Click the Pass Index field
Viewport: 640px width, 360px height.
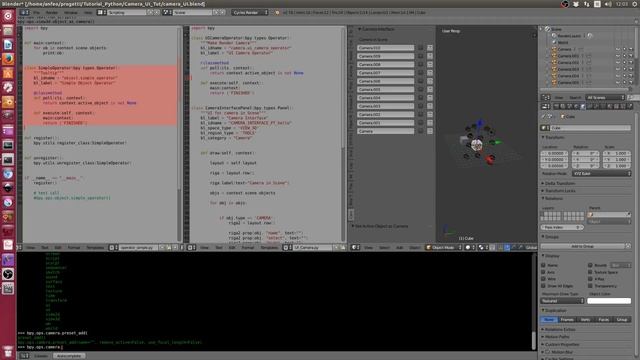[562, 227]
